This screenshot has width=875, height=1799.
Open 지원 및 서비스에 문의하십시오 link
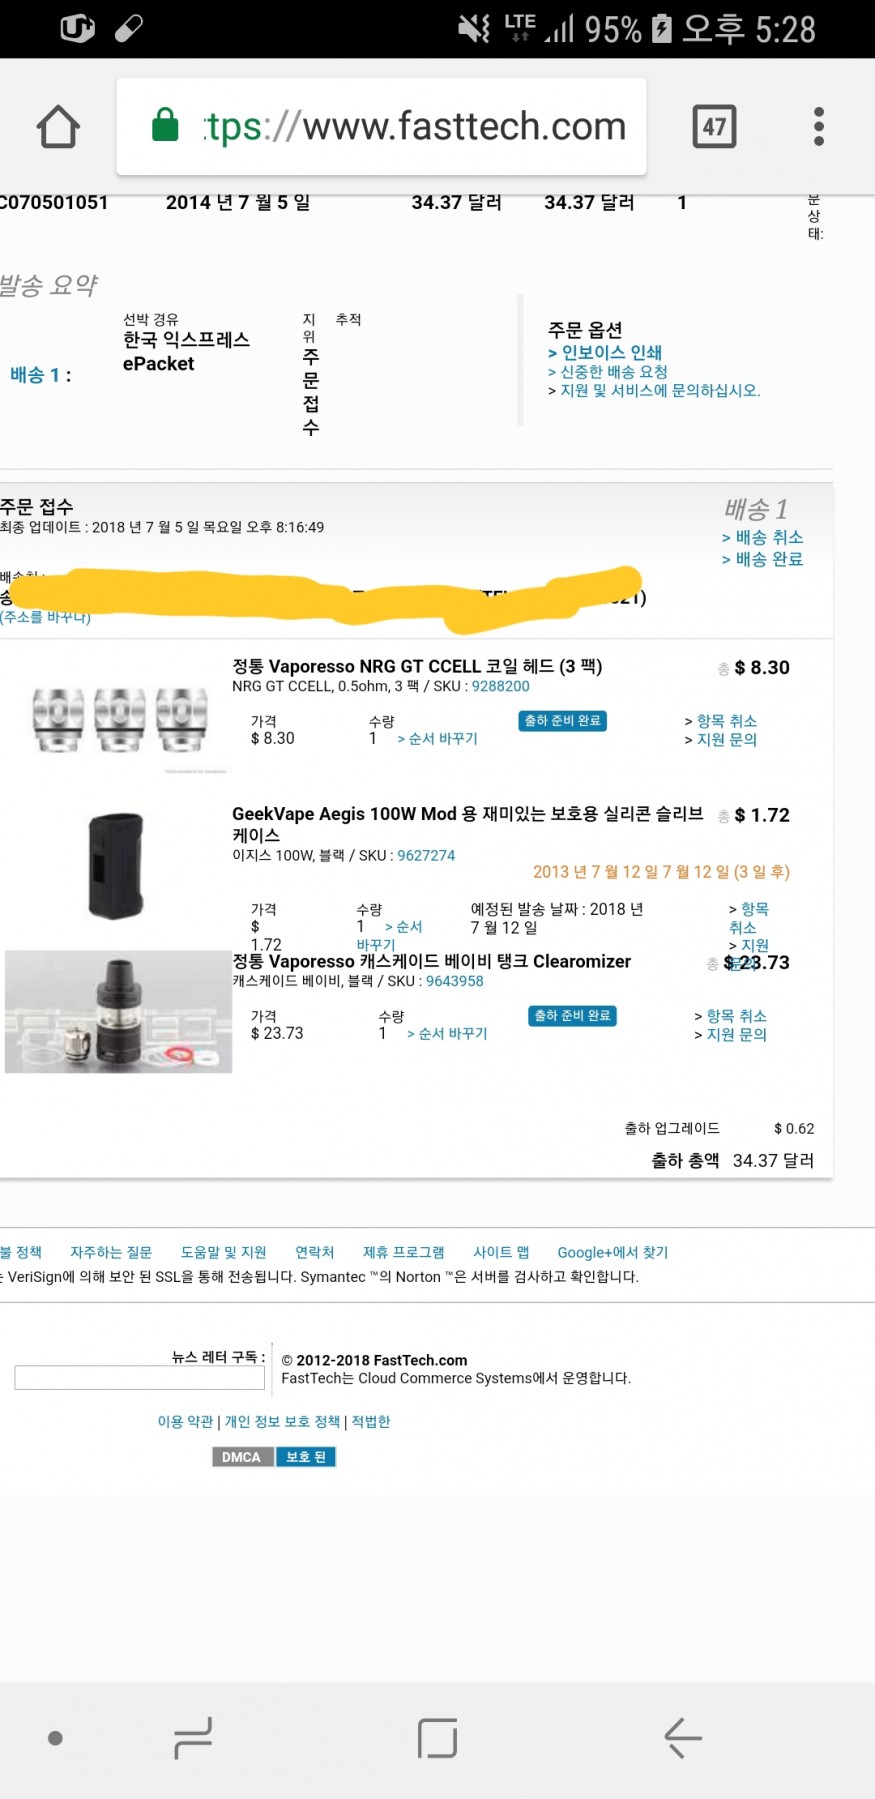tap(659, 390)
